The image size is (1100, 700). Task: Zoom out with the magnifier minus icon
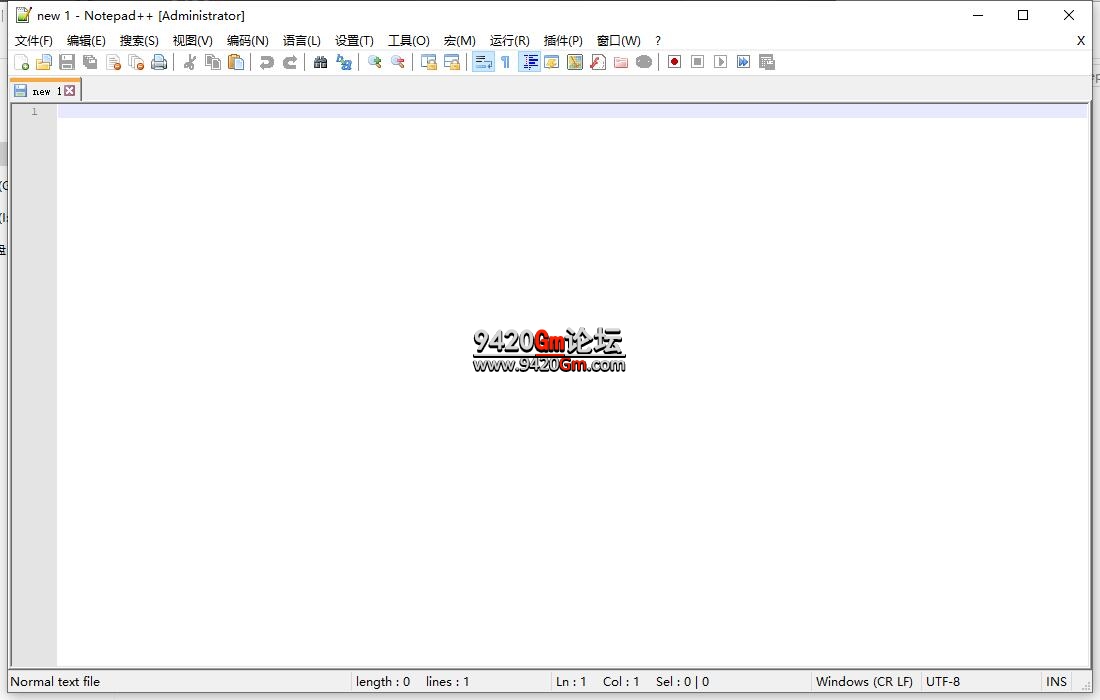[398, 62]
